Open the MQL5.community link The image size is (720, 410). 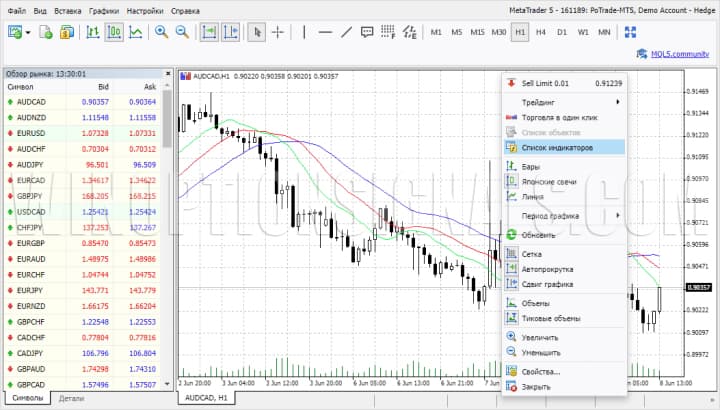pos(678,53)
